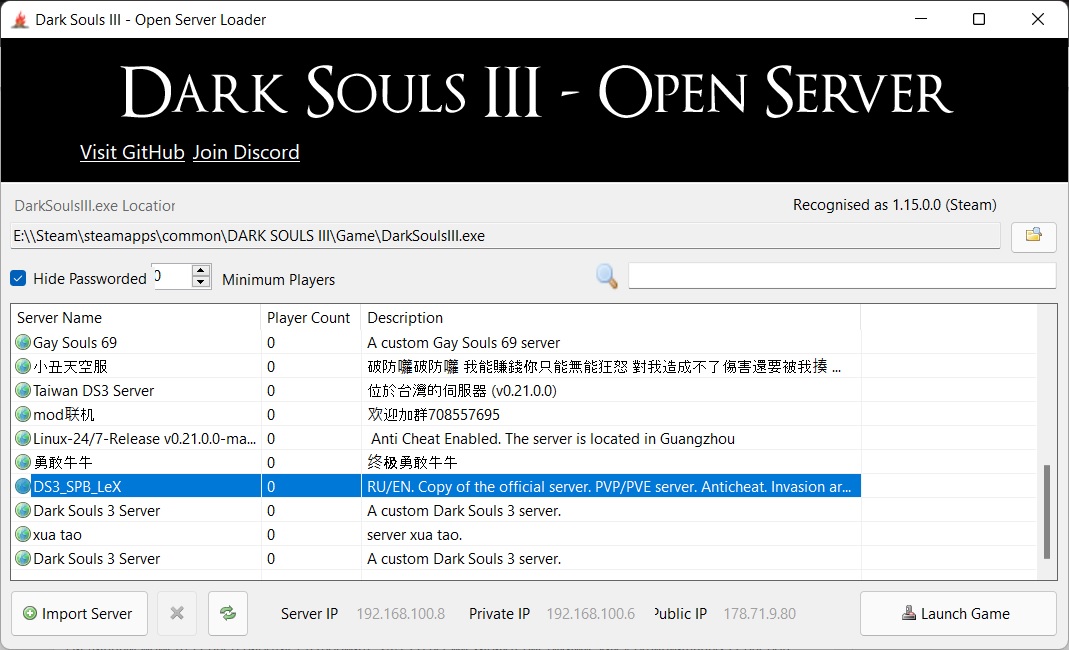The height and width of the screenshot is (650, 1069).
Task: Select the Linux-24/7-Release v0.21.0.0 server name
Action: [x=145, y=439]
